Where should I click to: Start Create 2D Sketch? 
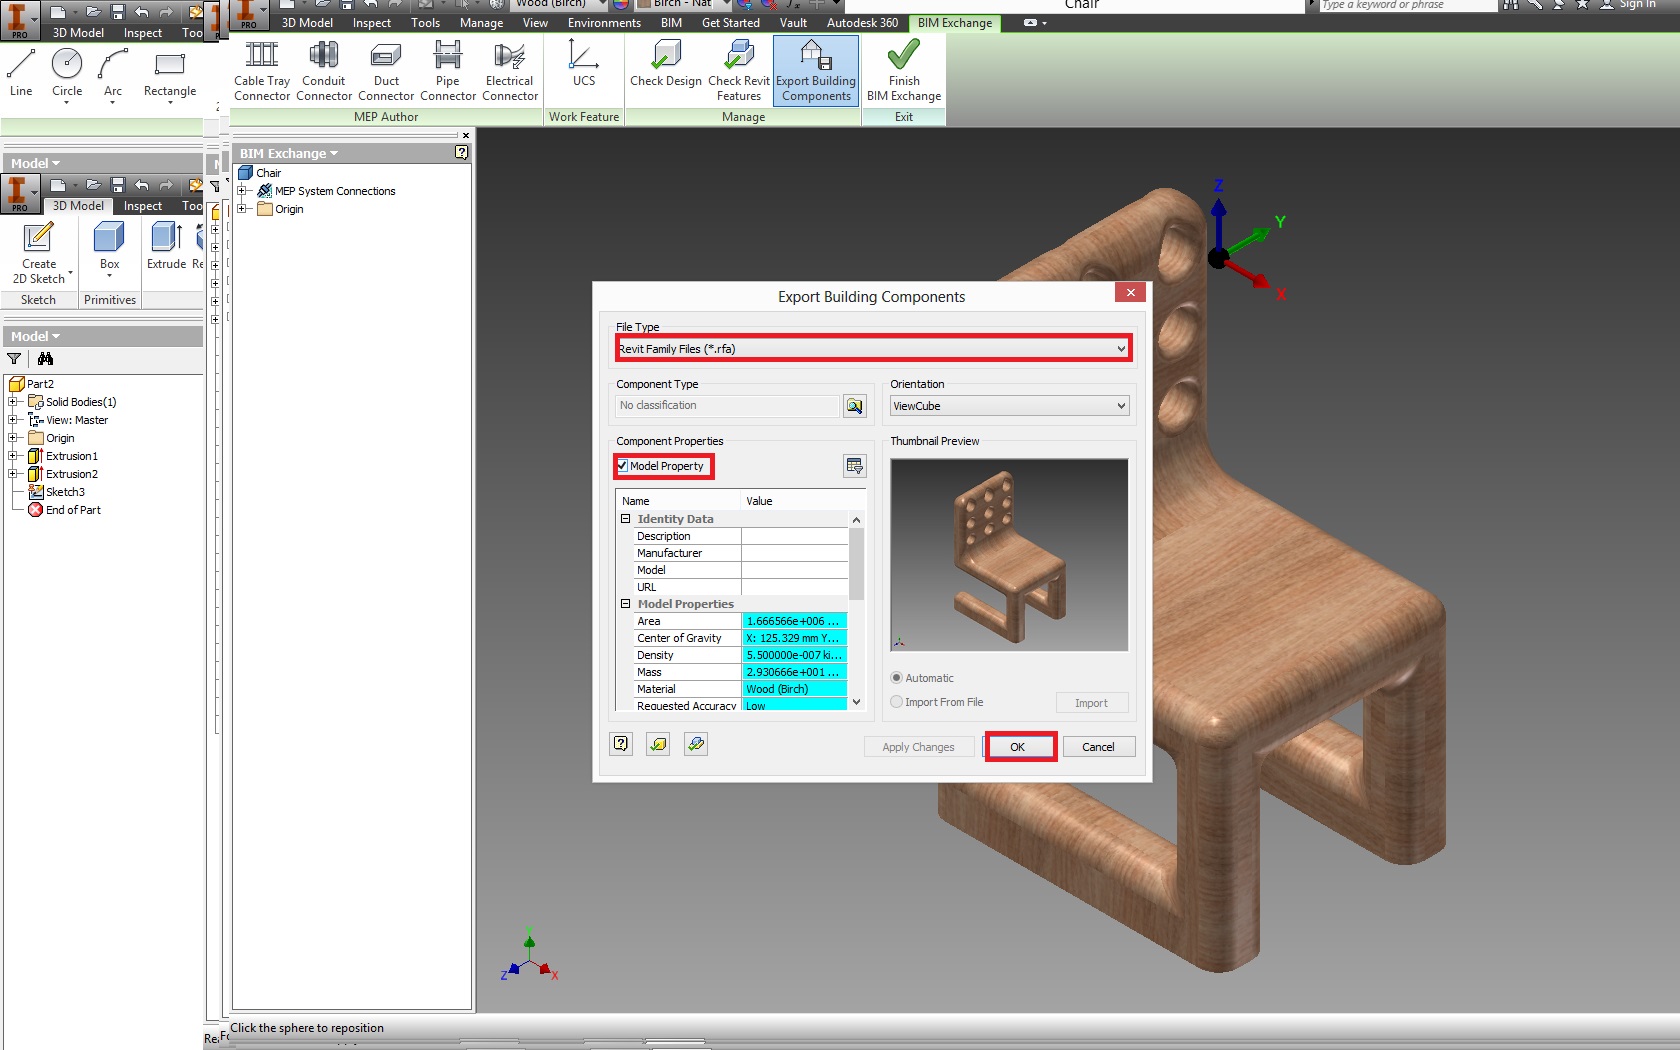tap(39, 254)
